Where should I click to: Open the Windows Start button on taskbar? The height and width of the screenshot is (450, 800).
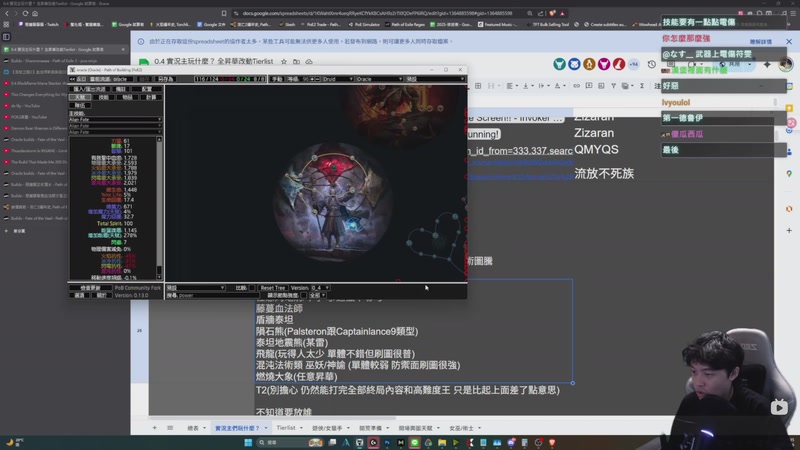tap(248, 442)
